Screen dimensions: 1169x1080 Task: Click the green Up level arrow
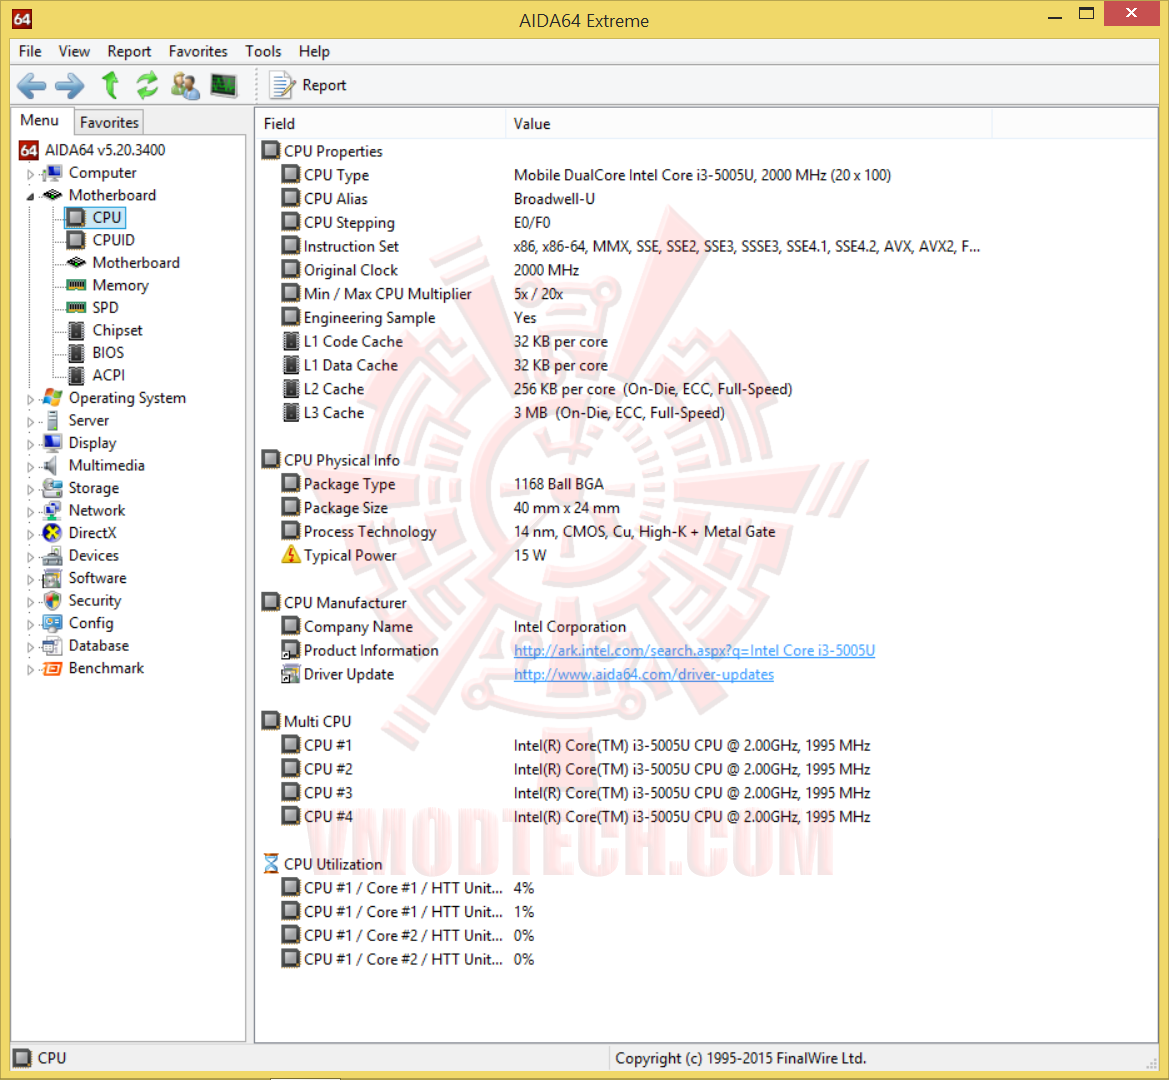pos(110,85)
